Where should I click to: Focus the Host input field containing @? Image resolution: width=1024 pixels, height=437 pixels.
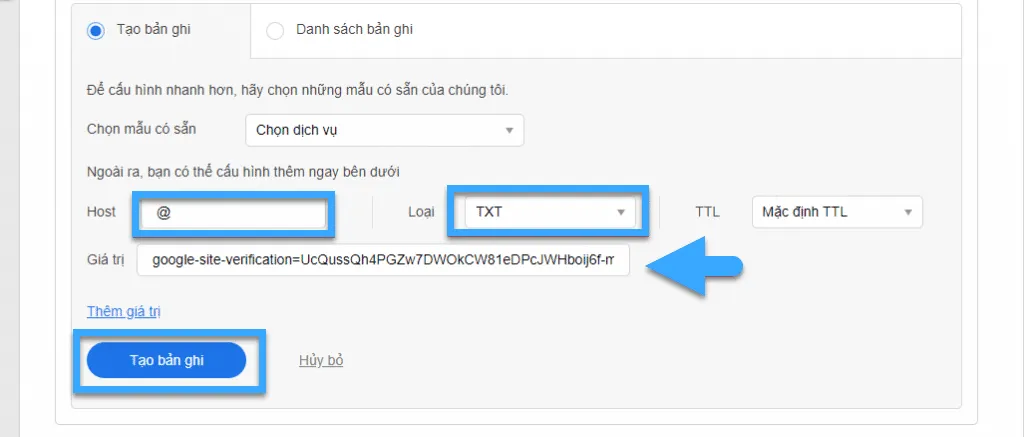pos(234,213)
